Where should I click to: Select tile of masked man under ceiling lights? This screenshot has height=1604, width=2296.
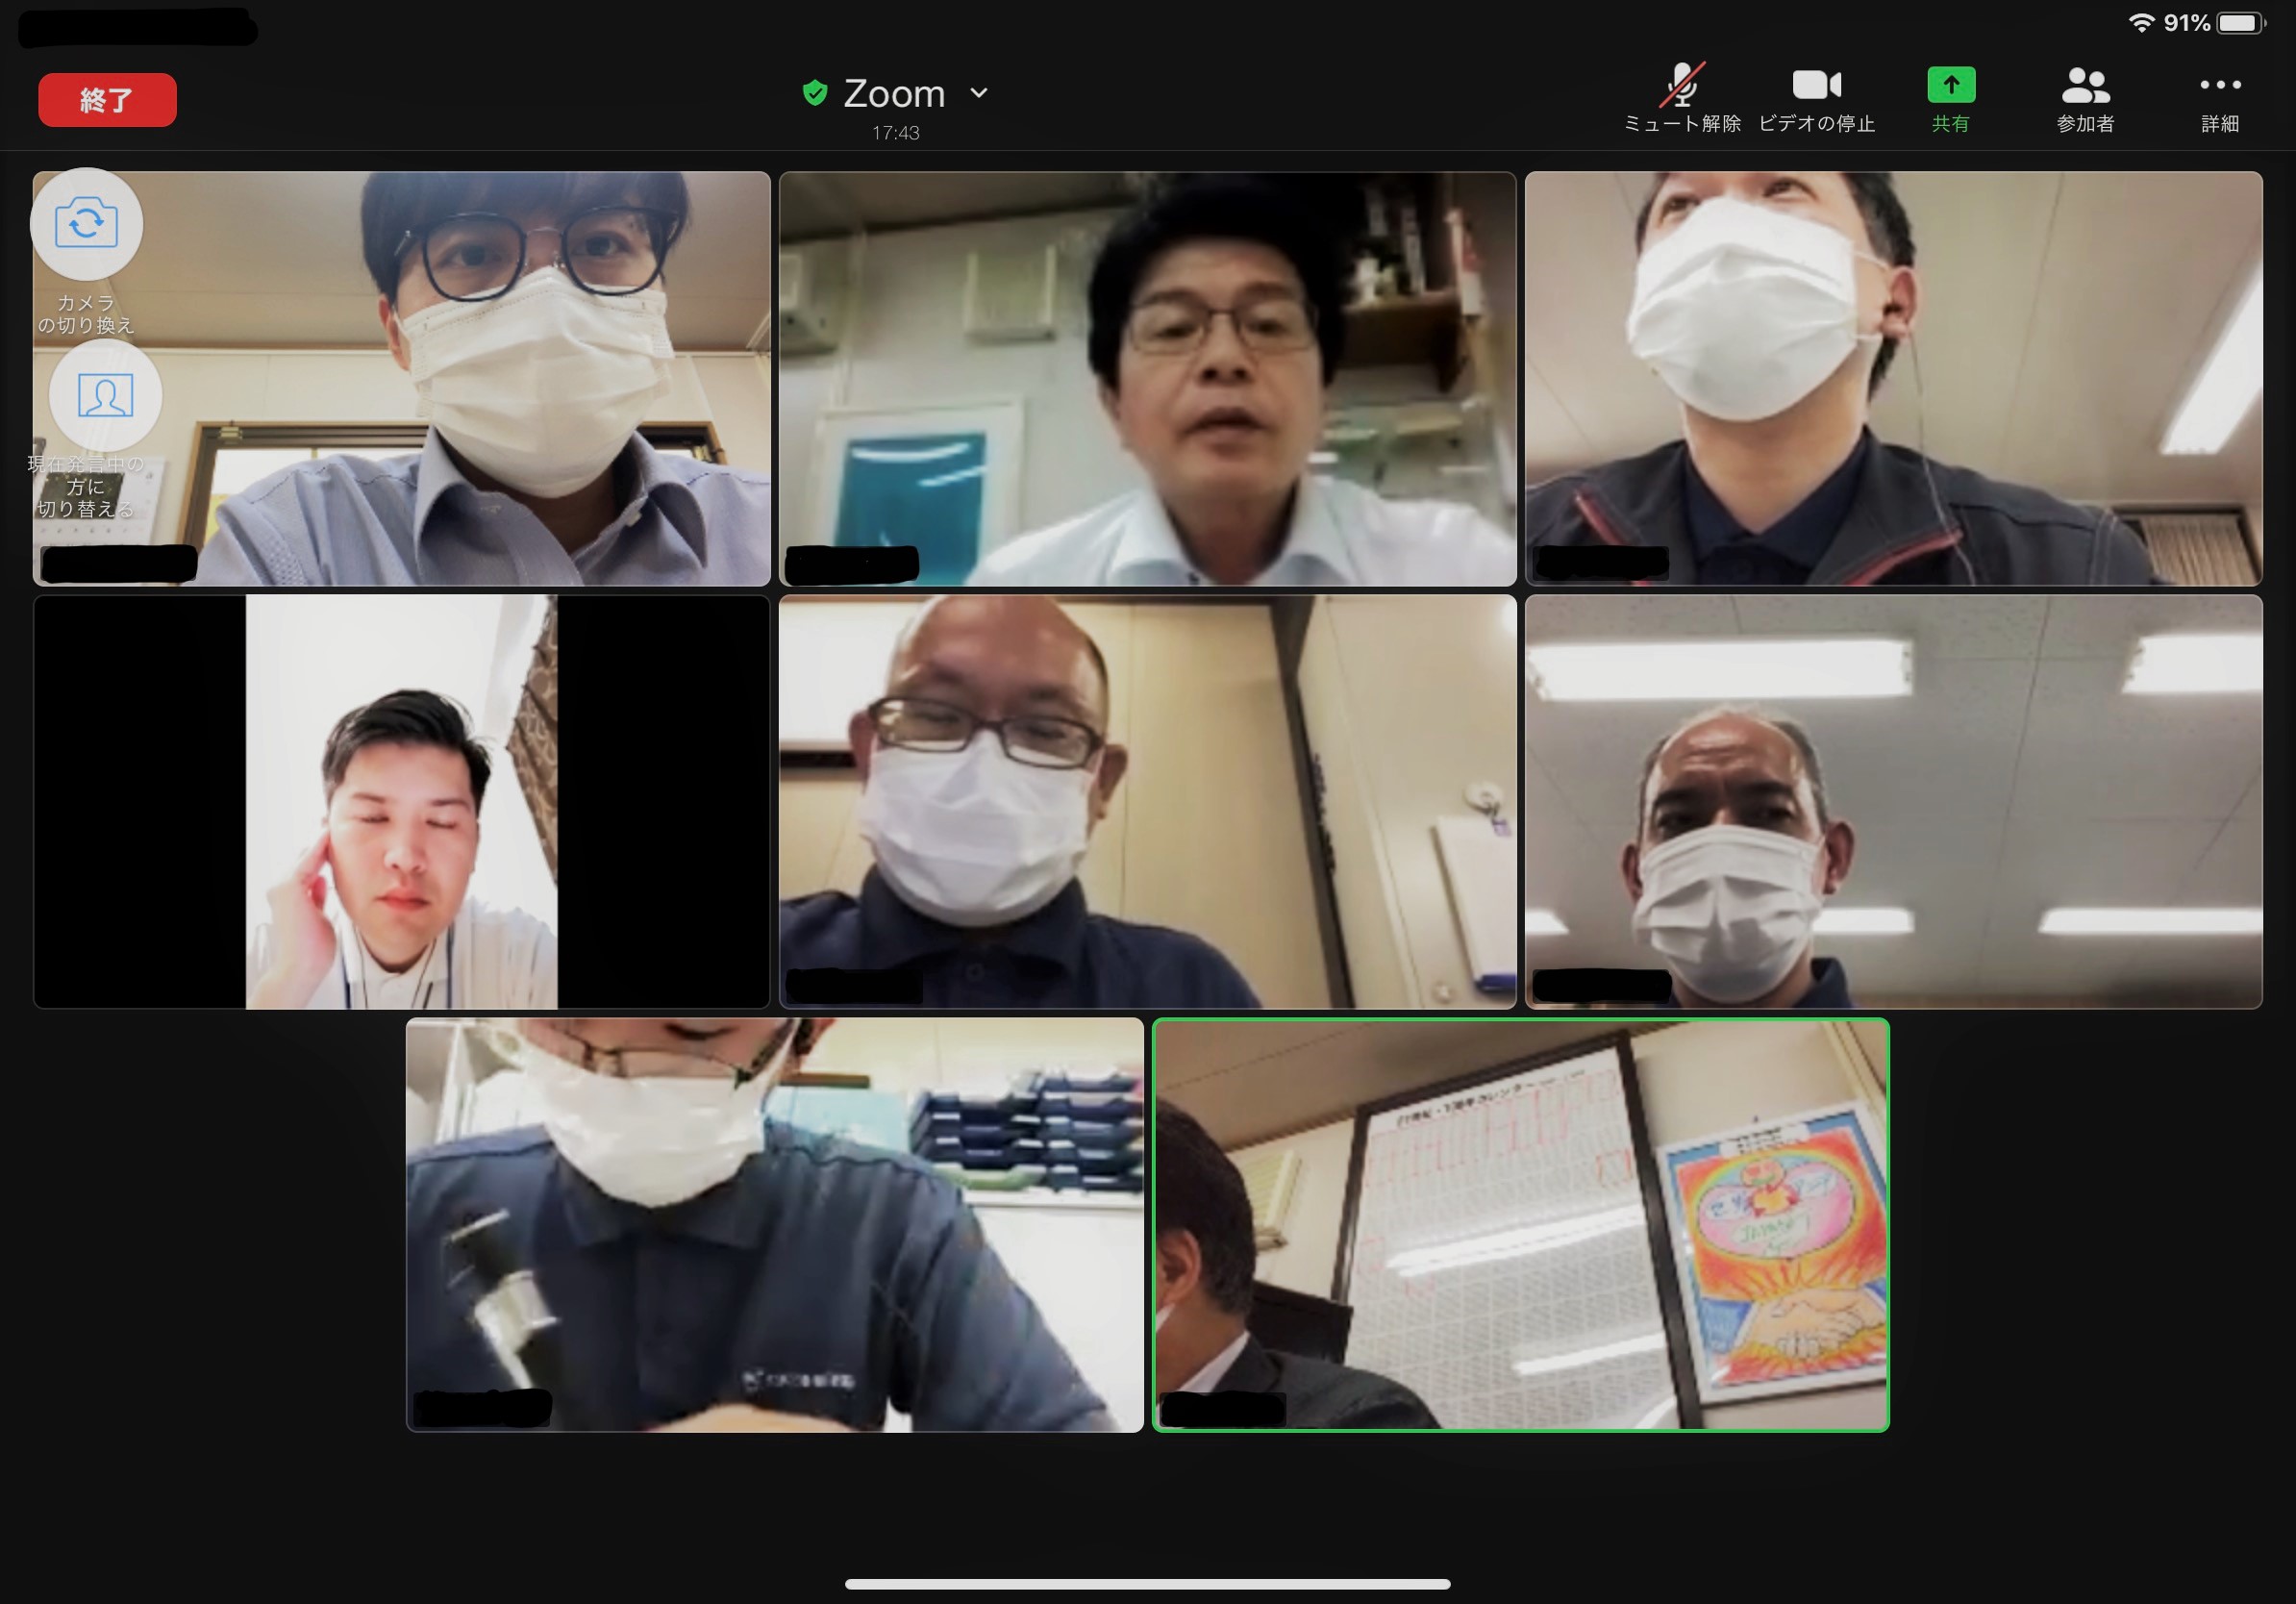[x=1893, y=801]
